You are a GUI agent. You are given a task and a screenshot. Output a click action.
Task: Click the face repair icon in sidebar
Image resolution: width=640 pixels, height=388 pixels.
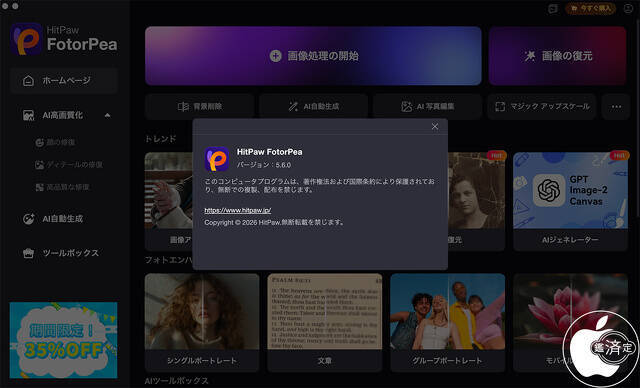click(40, 142)
